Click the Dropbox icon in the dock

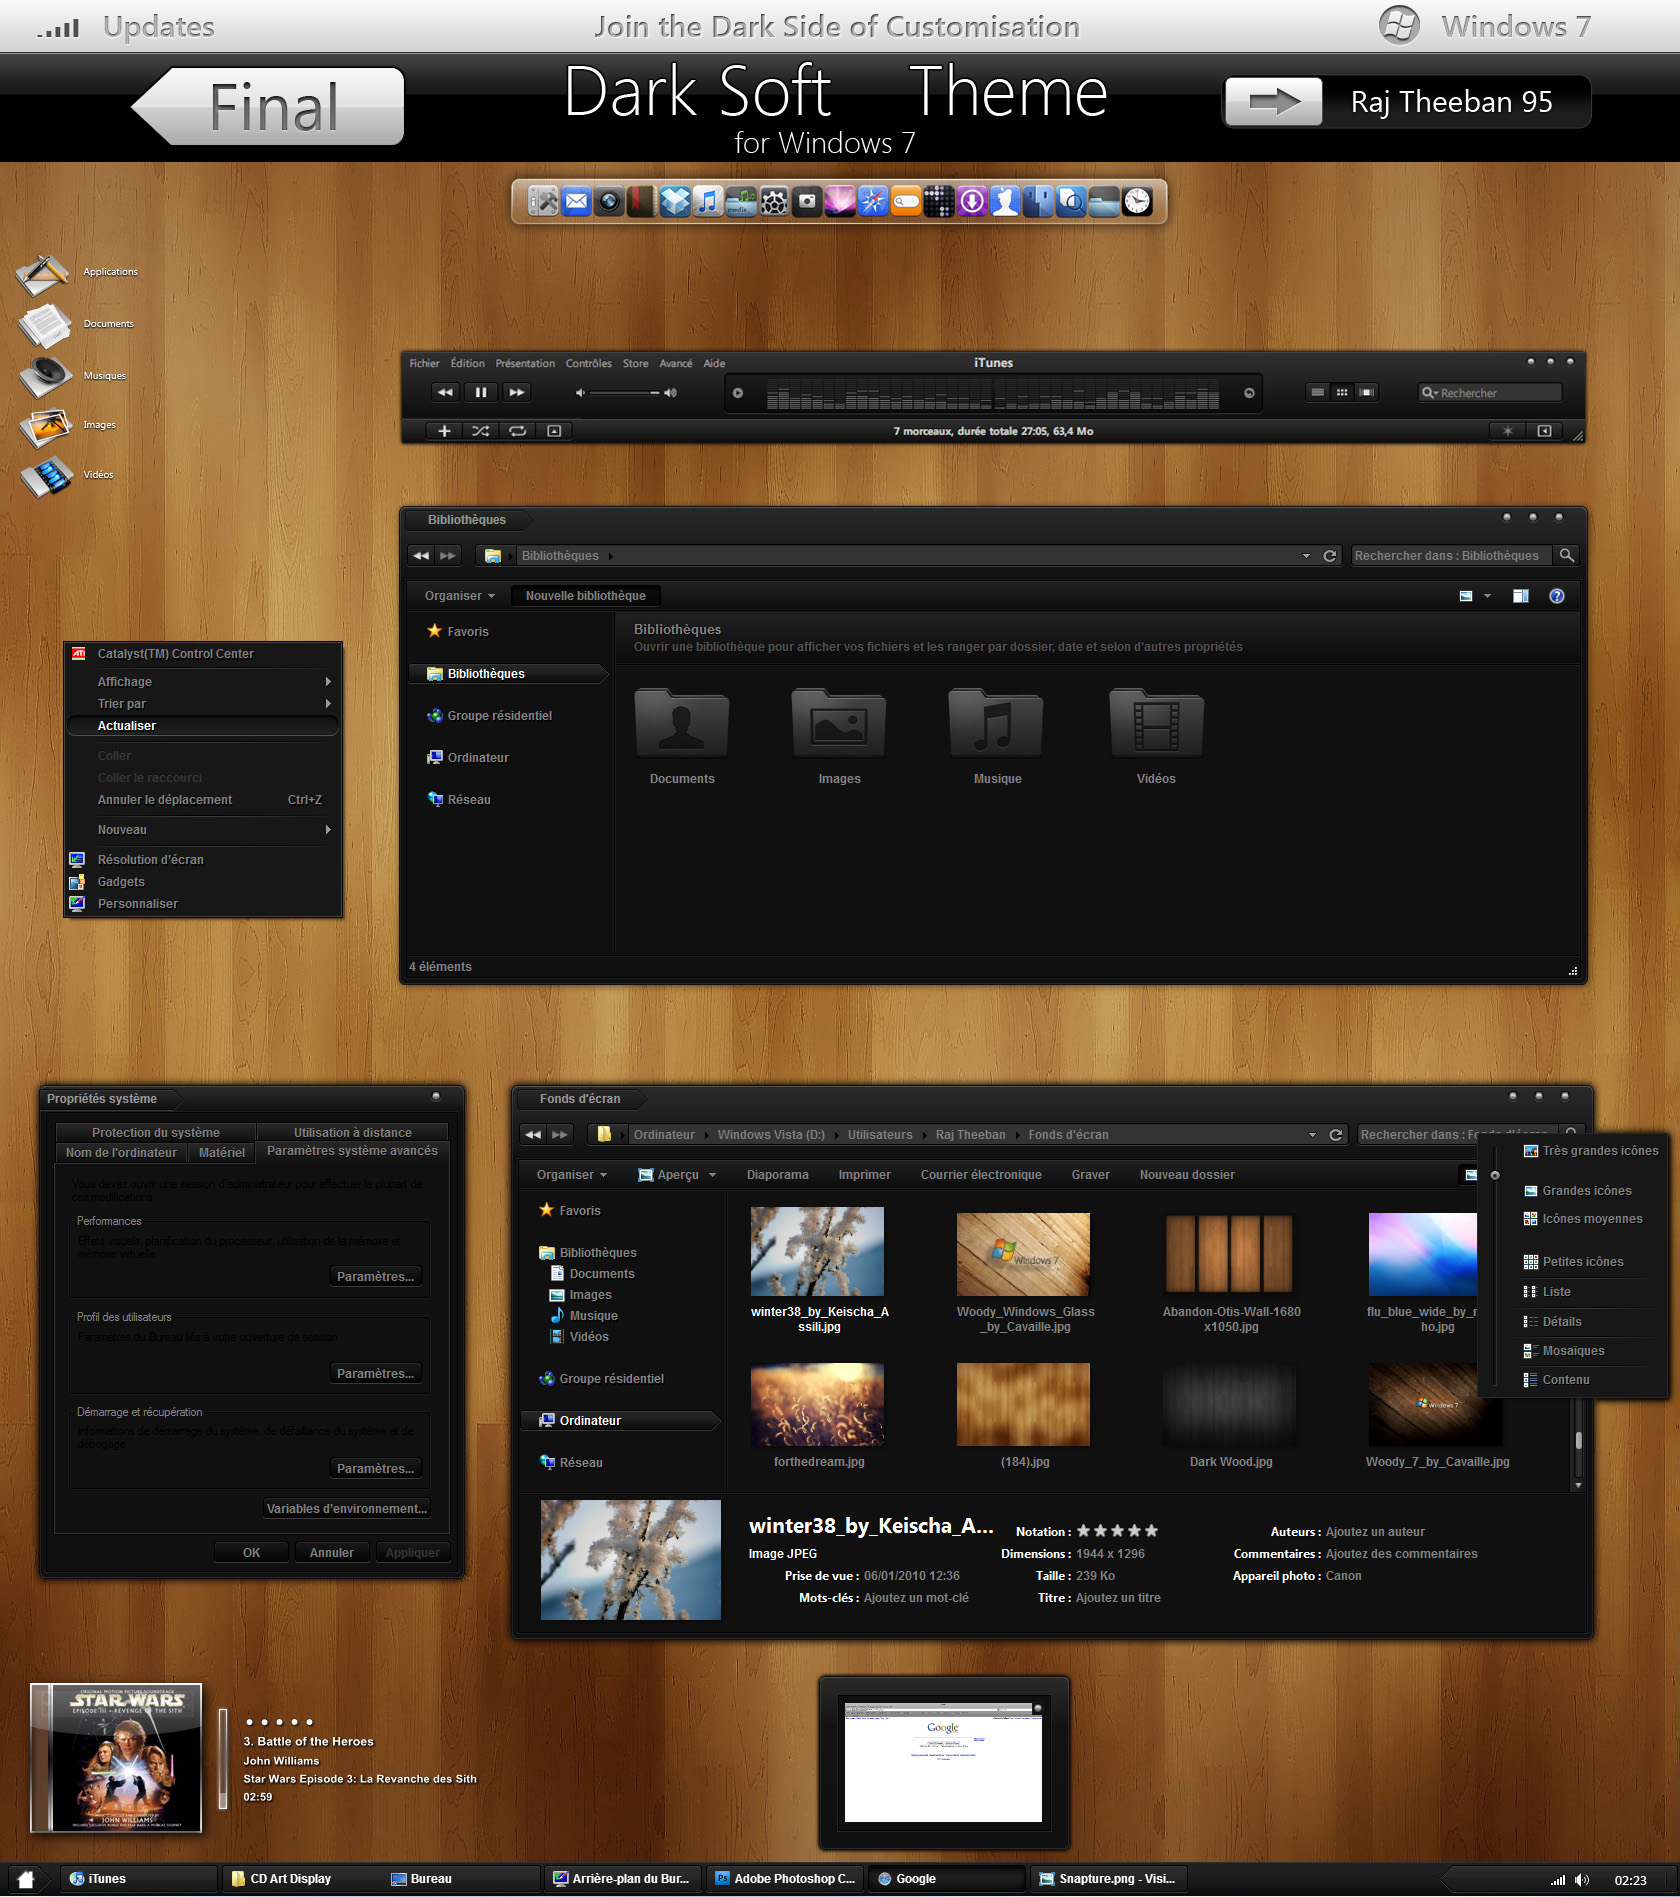click(x=676, y=202)
